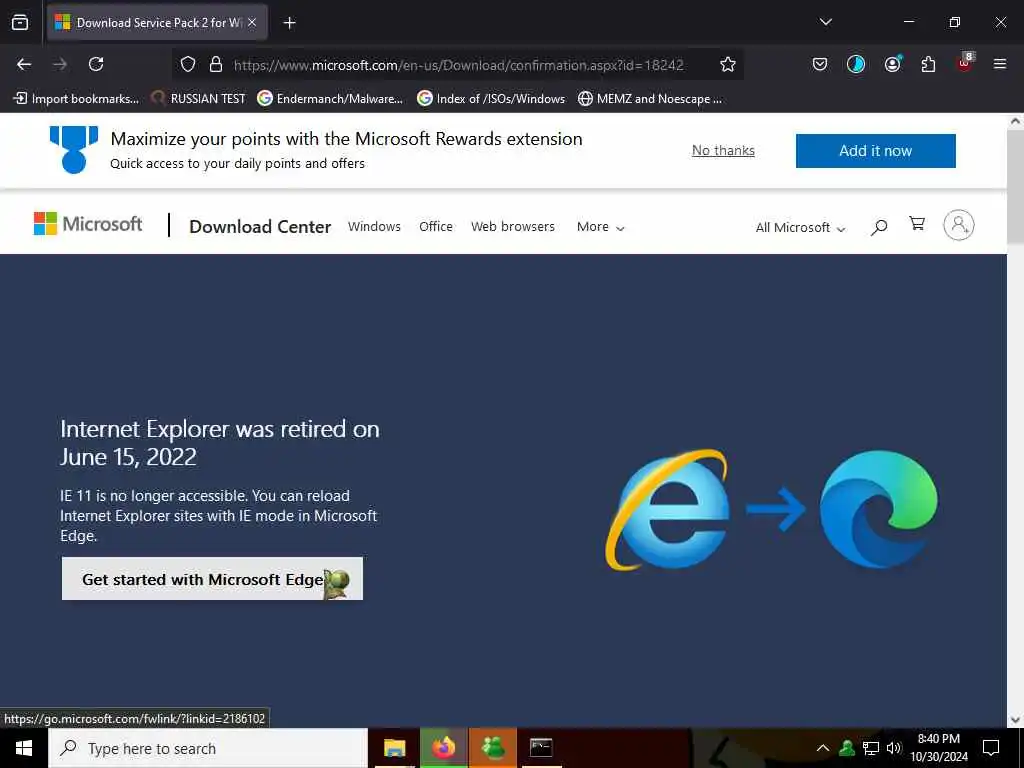Open the Command Prompt taskbar icon
The image size is (1024, 768).
(x=541, y=748)
